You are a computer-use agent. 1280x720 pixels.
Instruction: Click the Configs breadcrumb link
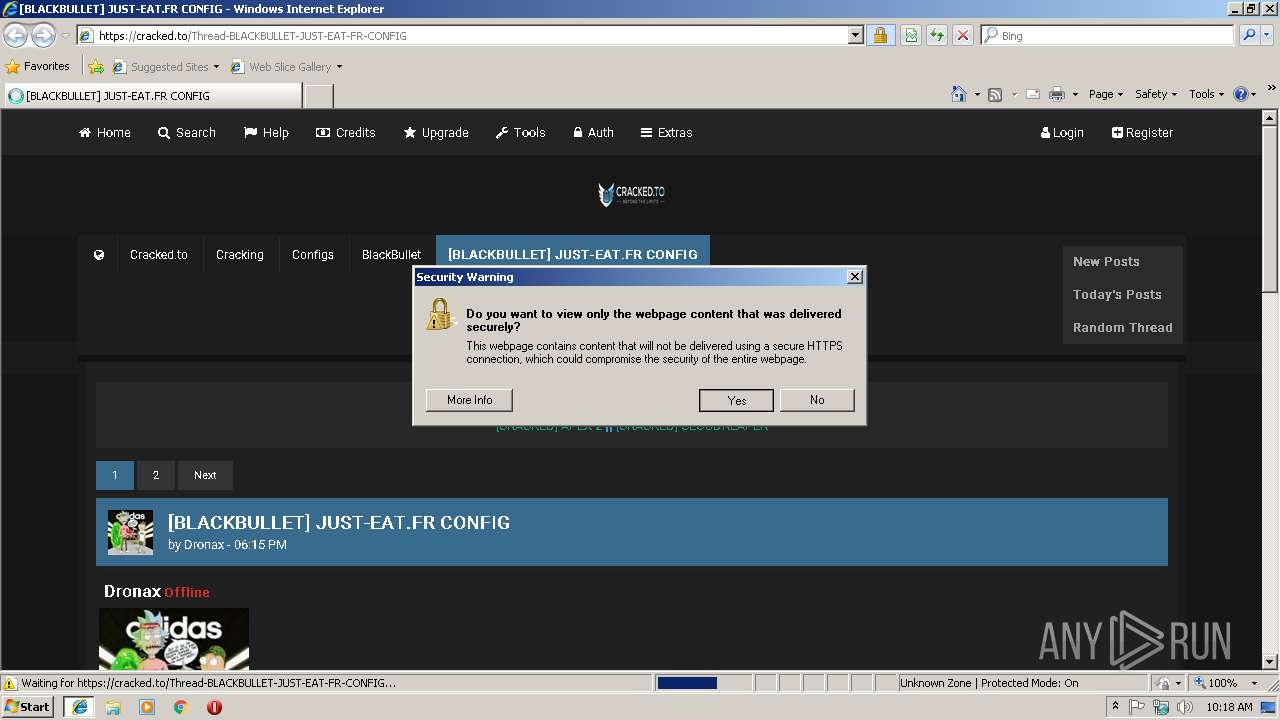[x=313, y=255]
